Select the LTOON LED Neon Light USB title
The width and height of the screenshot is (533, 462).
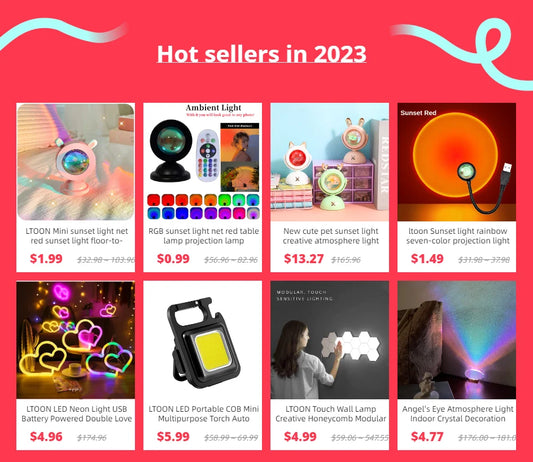76,414
